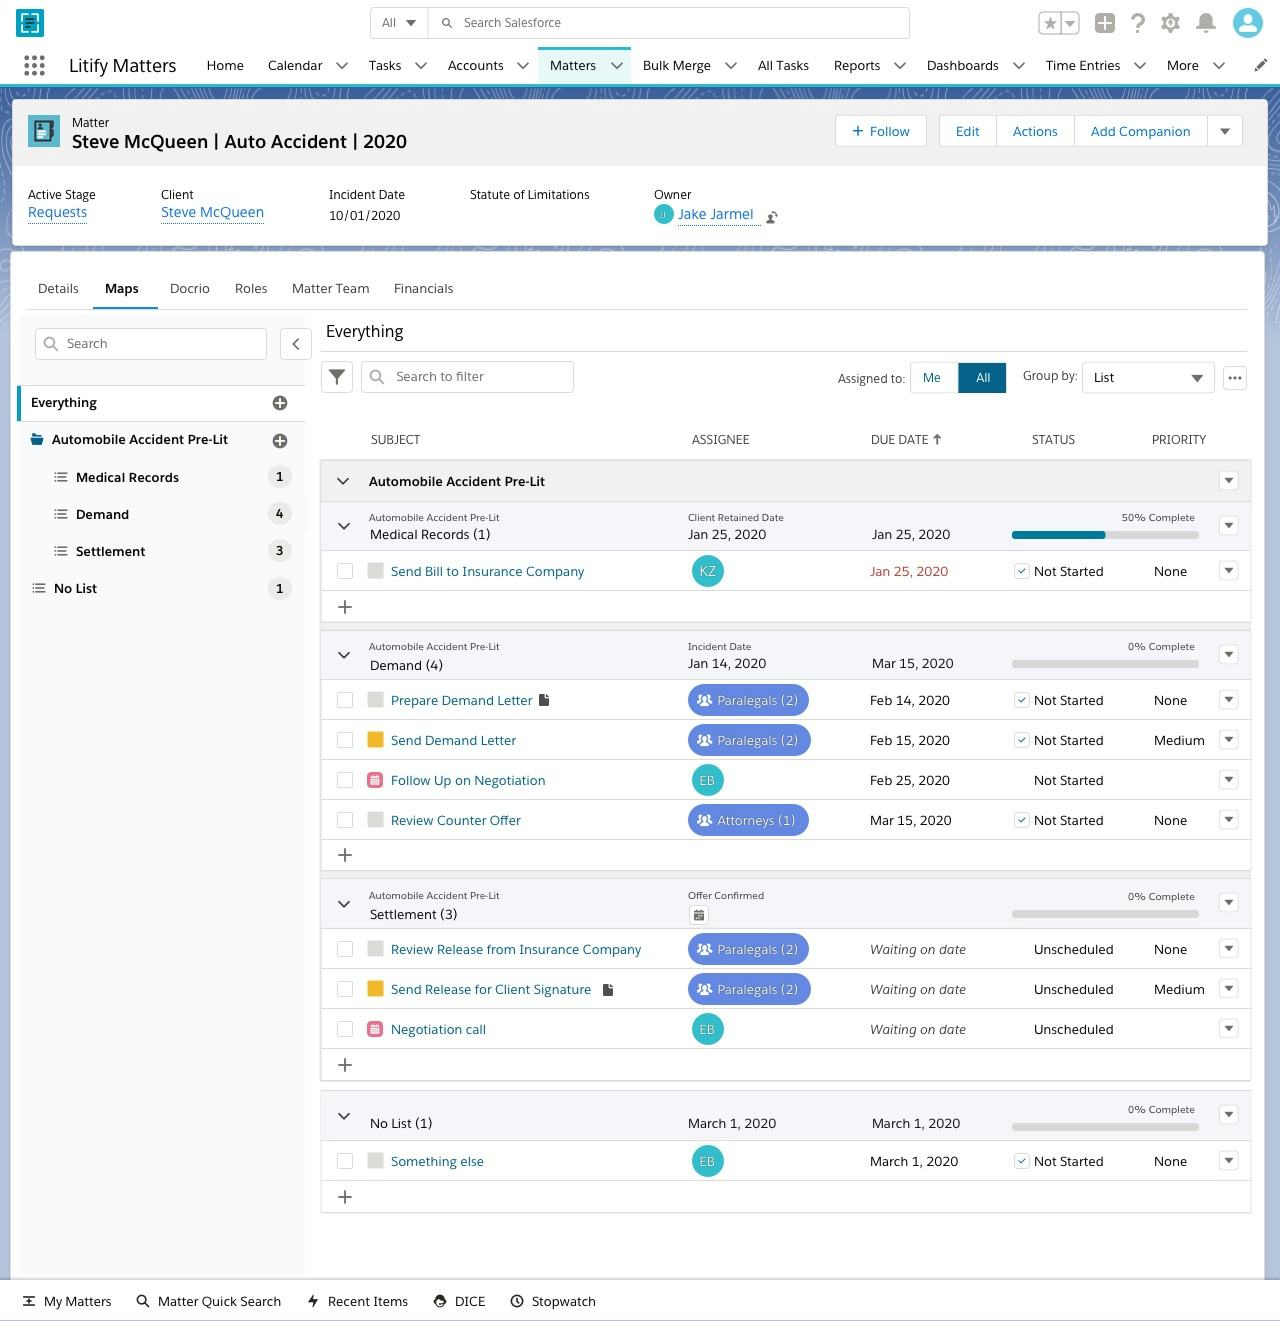
Task: Go to the Home navigation tab
Action: [x=225, y=66]
